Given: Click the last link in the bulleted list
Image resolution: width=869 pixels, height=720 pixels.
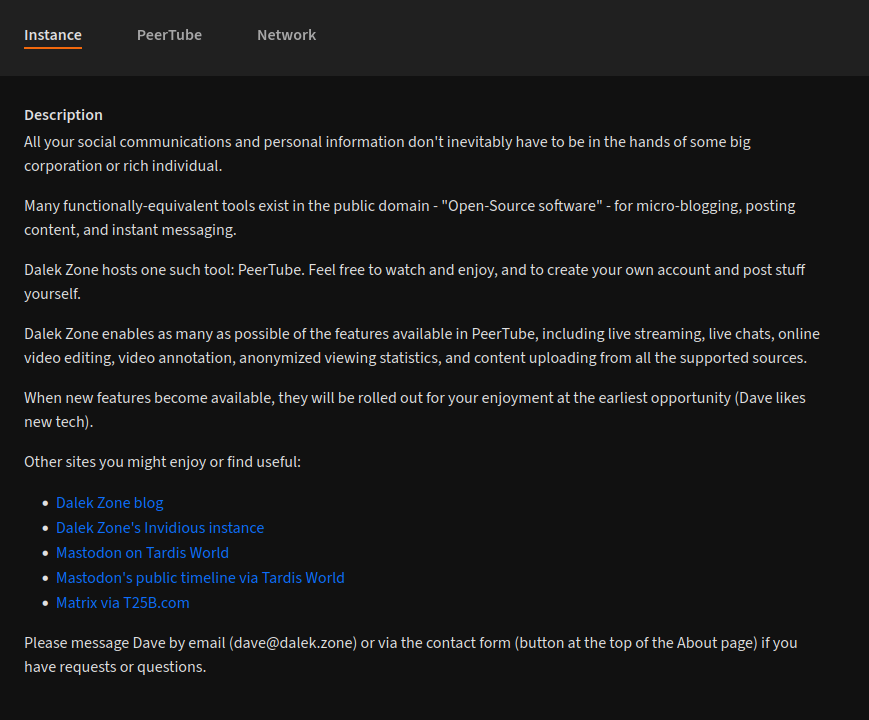Looking at the screenshot, I should click(122, 602).
